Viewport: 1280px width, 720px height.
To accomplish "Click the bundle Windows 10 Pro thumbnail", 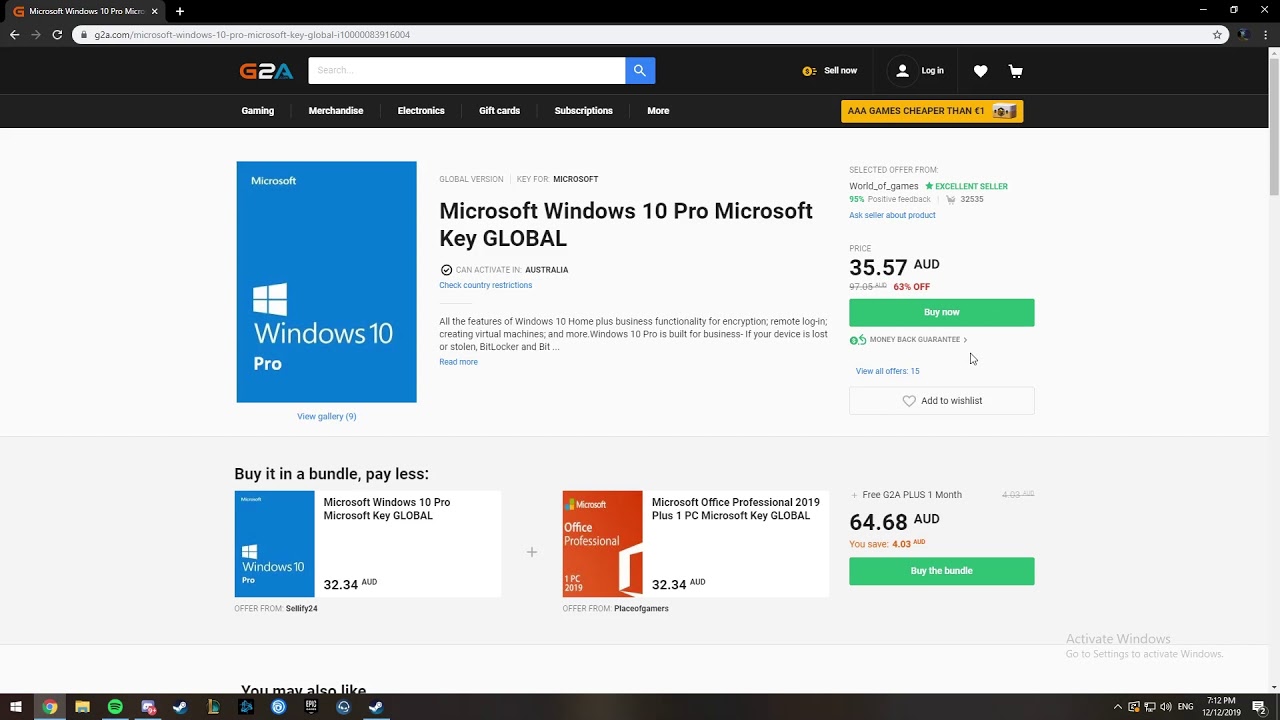I will pyautogui.click(x=275, y=544).
